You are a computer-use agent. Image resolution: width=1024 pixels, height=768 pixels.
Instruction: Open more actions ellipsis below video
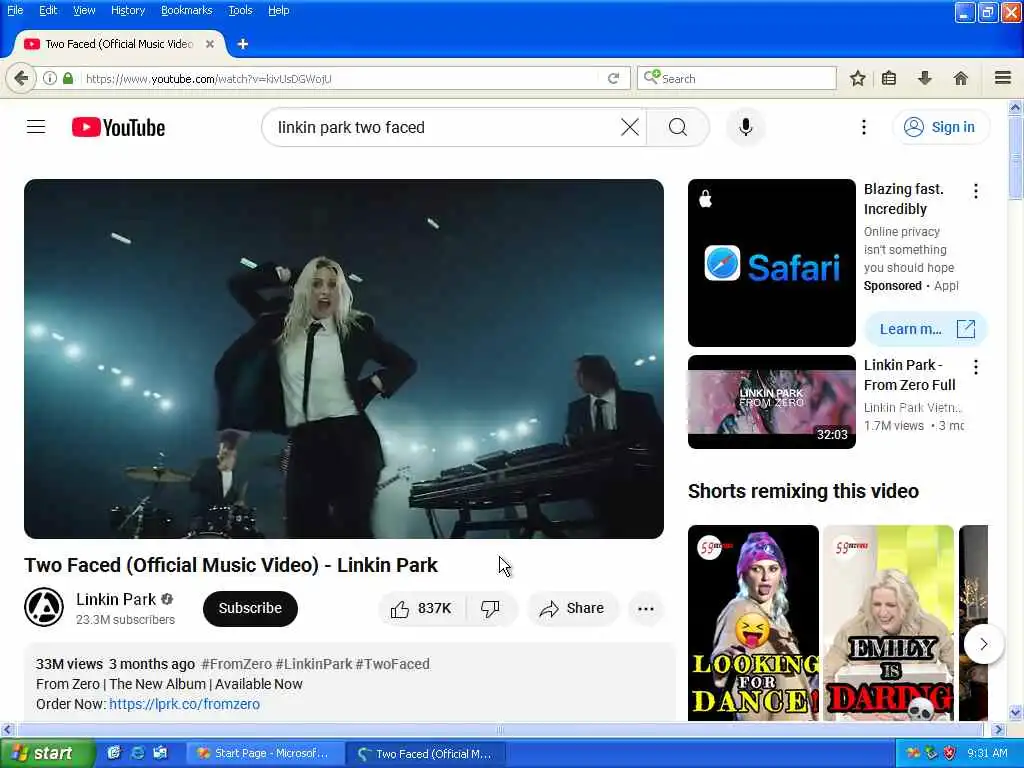tap(645, 609)
